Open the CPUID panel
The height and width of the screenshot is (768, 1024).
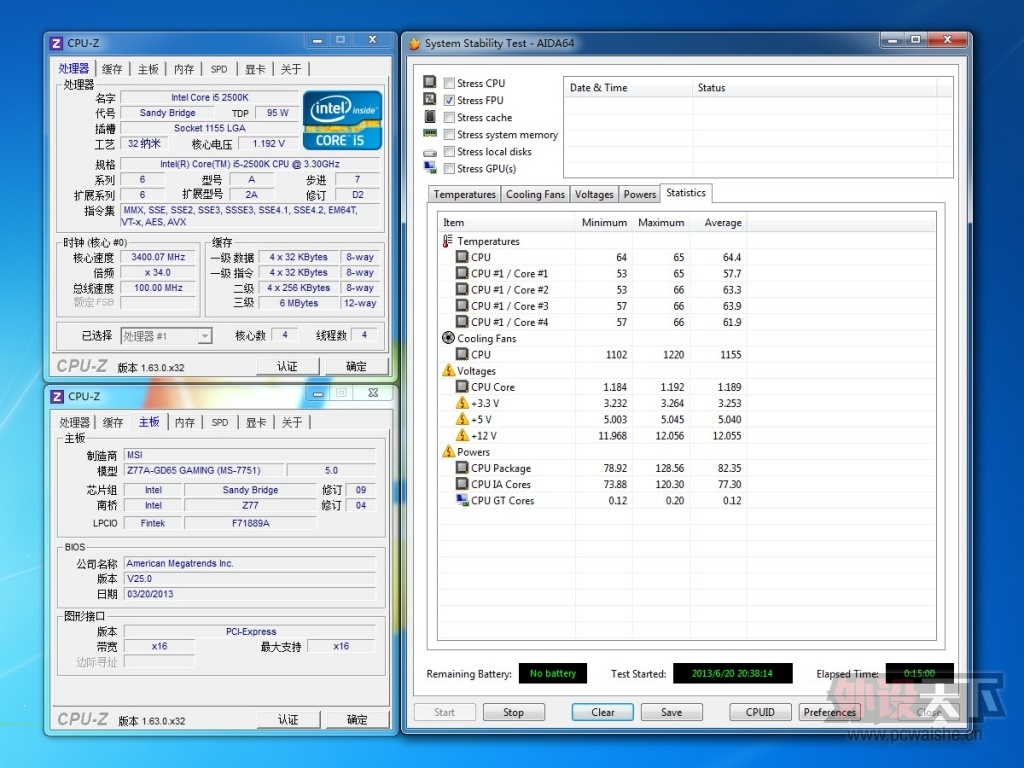click(x=760, y=712)
